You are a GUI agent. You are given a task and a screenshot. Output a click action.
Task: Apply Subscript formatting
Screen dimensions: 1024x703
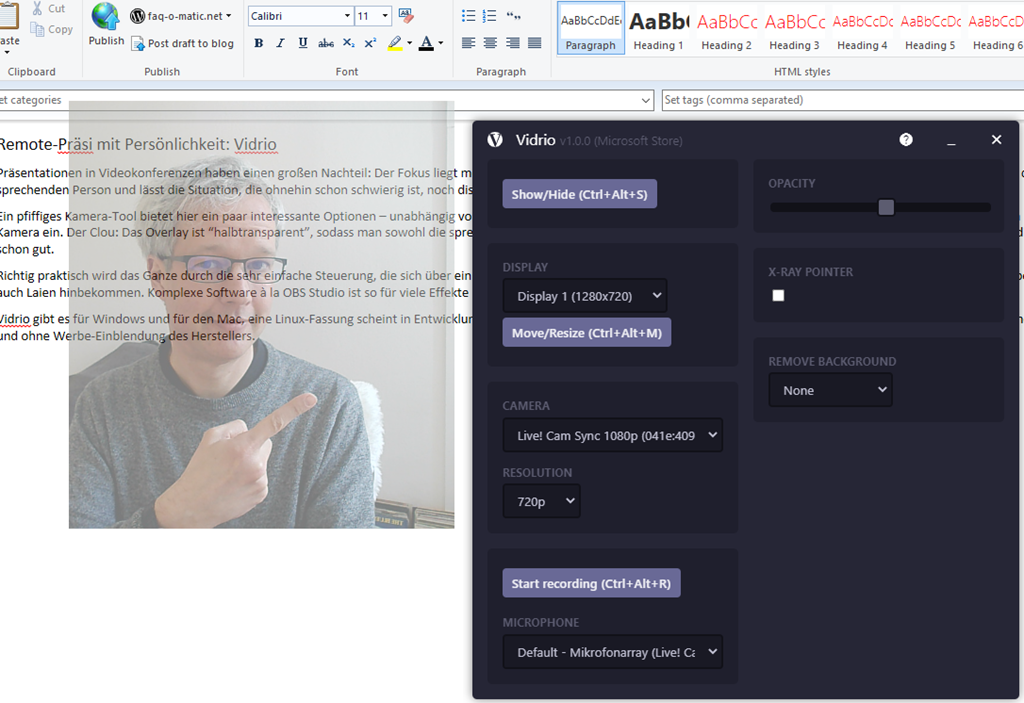pyautogui.click(x=349, y=43)
